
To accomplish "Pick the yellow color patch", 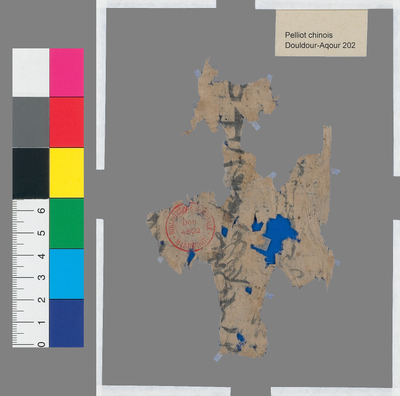I will tap(67, 173).
